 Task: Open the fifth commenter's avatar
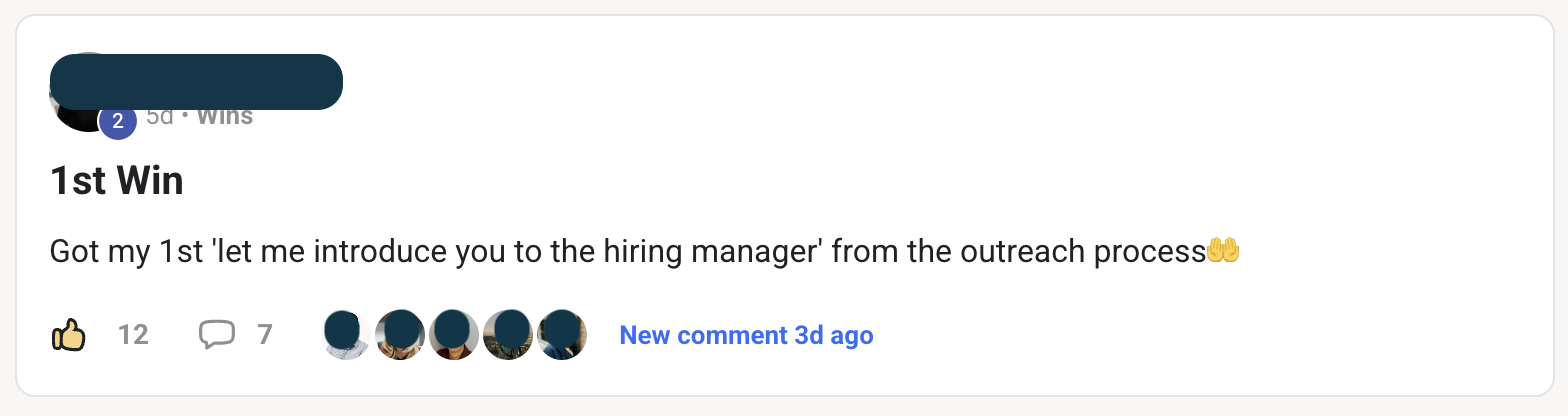[x=562, y=335]
